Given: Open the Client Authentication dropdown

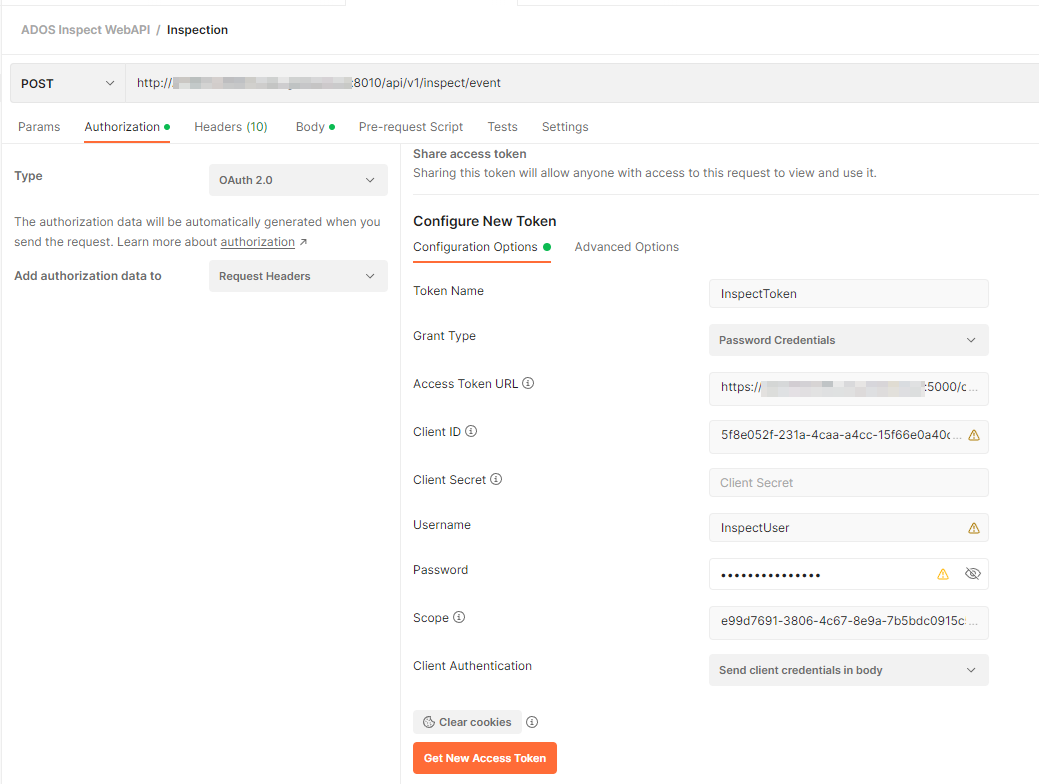Looking at the screenshot, I should coord(848,669).
